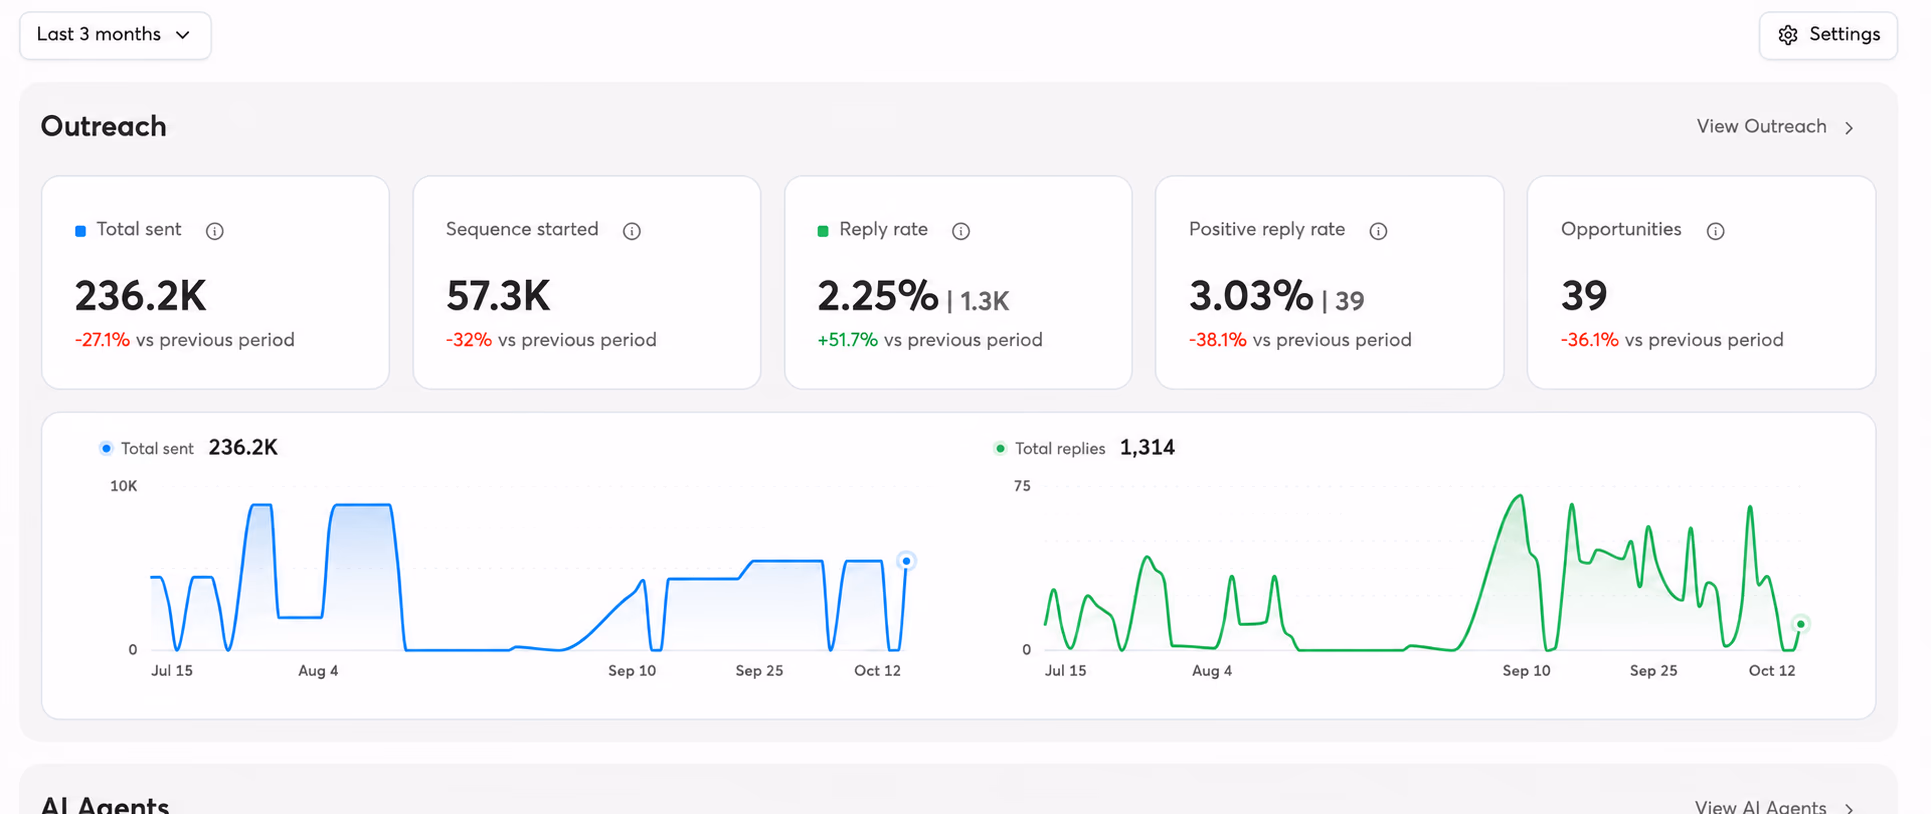Screen dimensions: 1931x814
Task: Click the blue square swatch on Total sent card
Action: [x=81, y=231]
